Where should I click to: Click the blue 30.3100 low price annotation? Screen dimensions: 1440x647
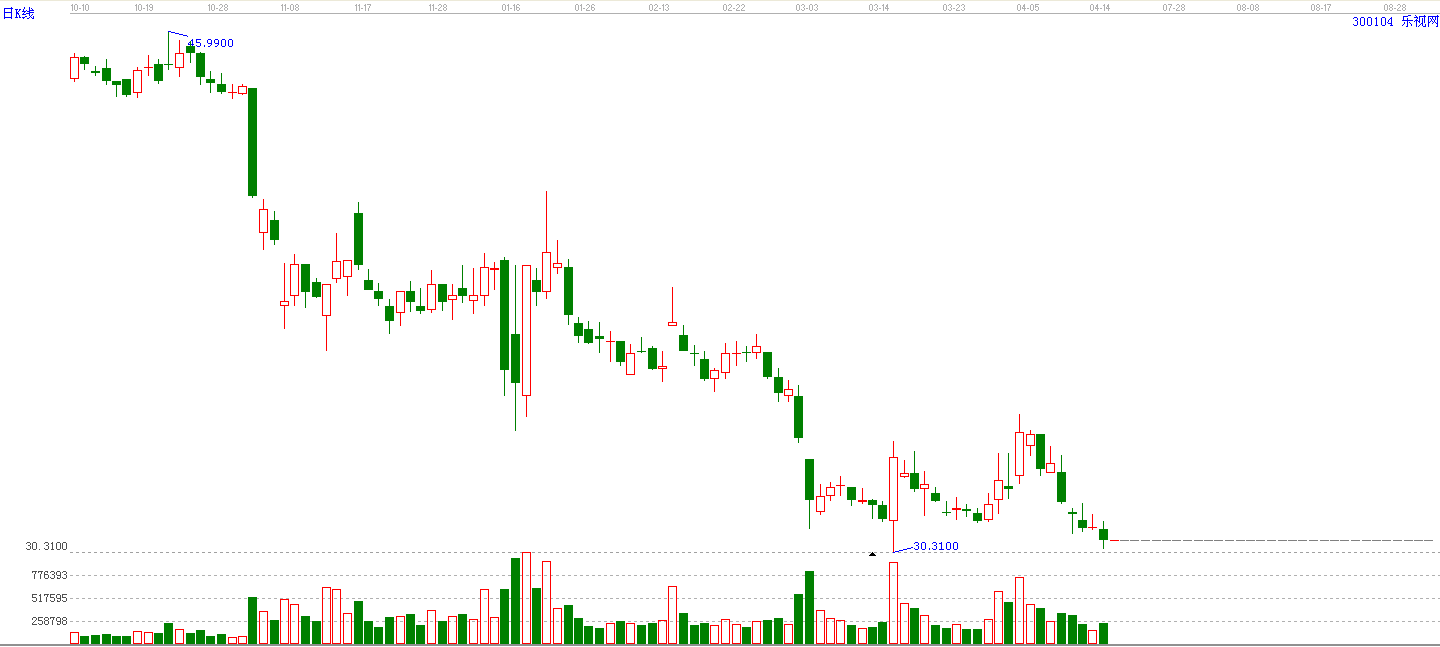[936, 546]
